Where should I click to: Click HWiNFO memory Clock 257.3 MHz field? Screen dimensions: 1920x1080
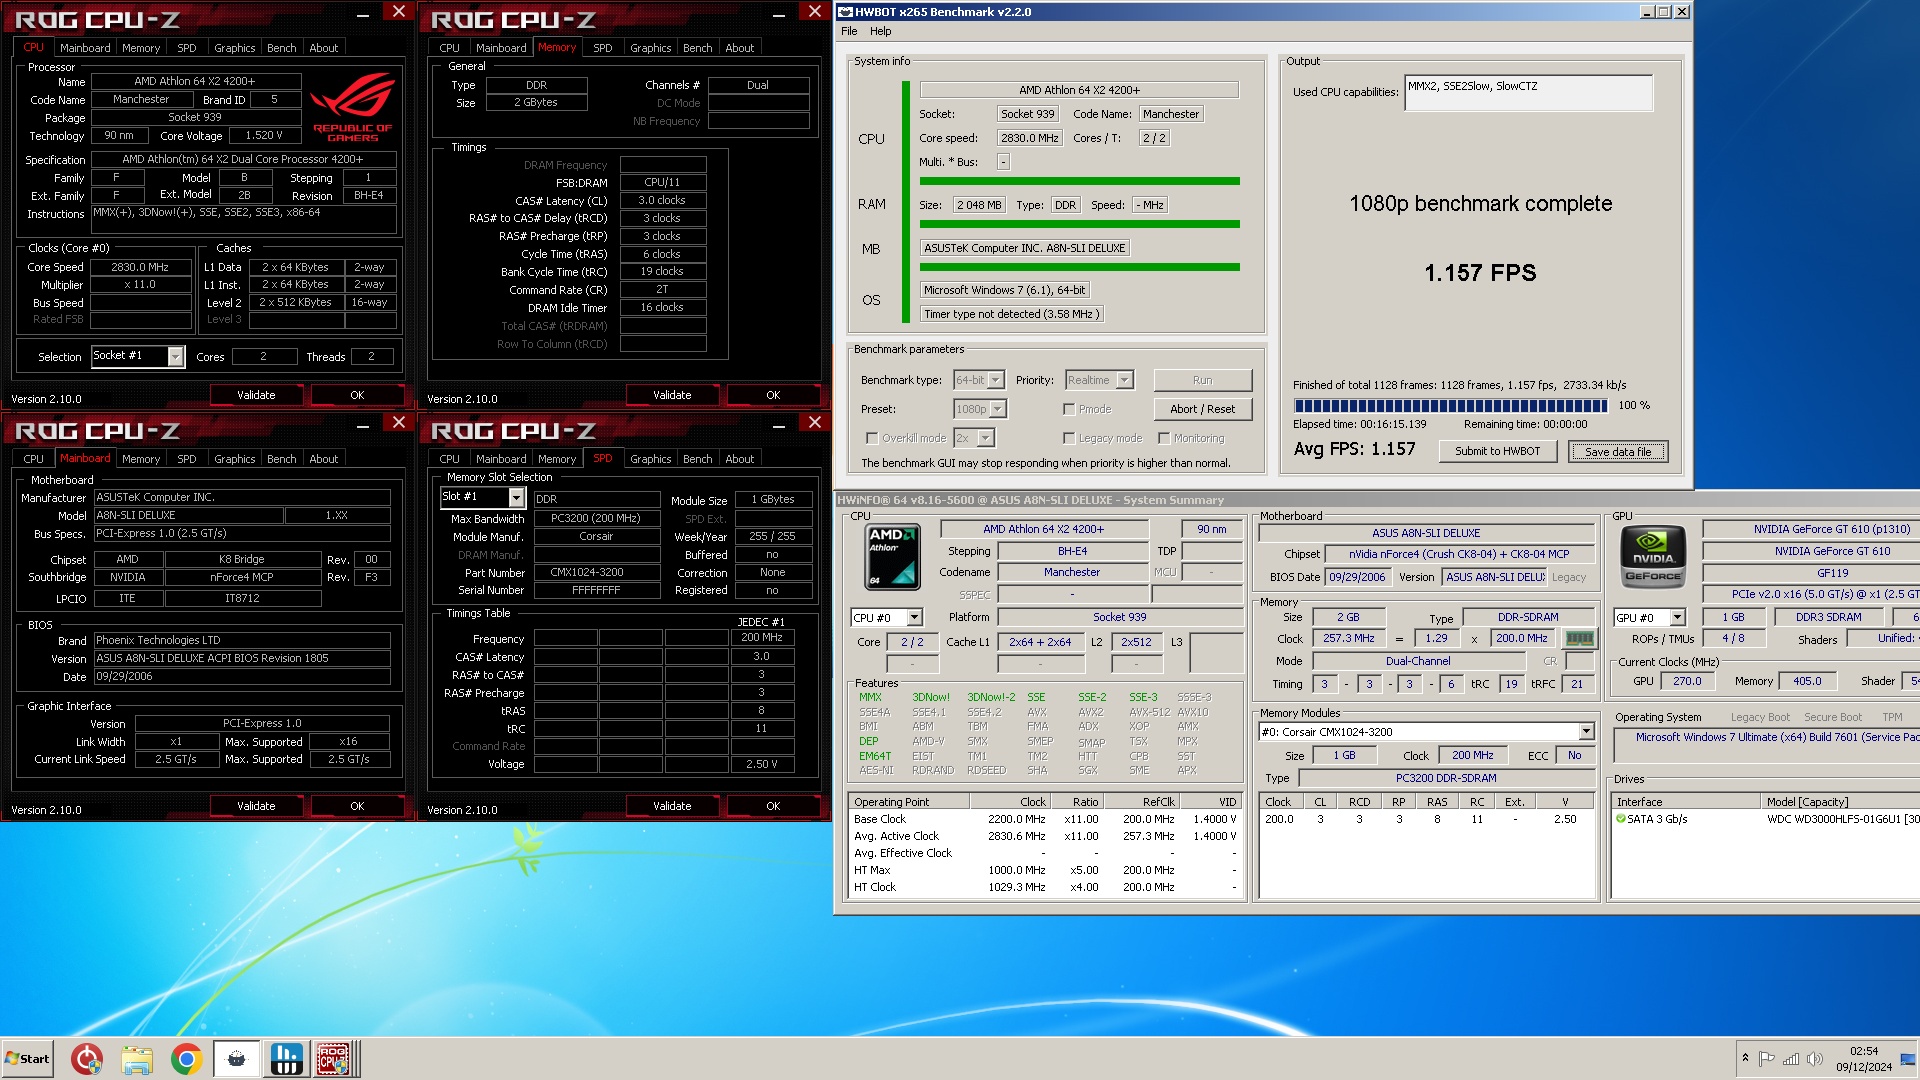tap(1348, 638)
